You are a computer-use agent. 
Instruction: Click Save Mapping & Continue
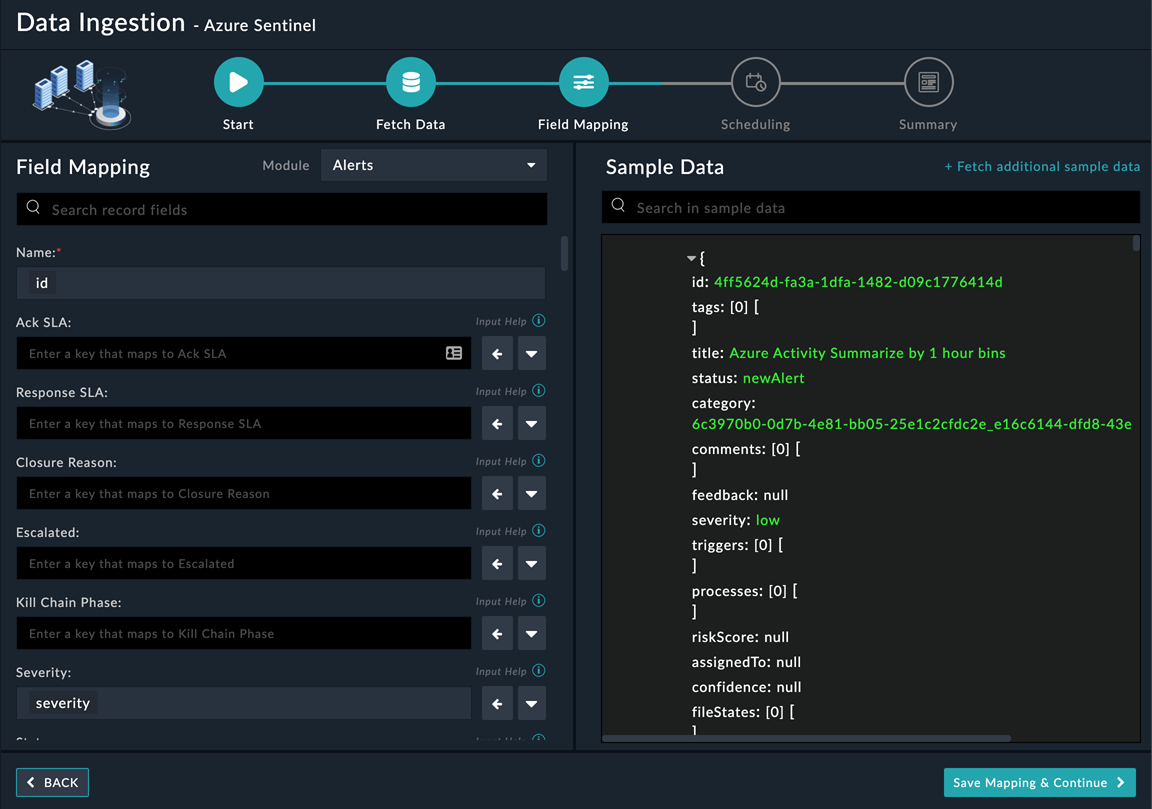[1039, 782]
